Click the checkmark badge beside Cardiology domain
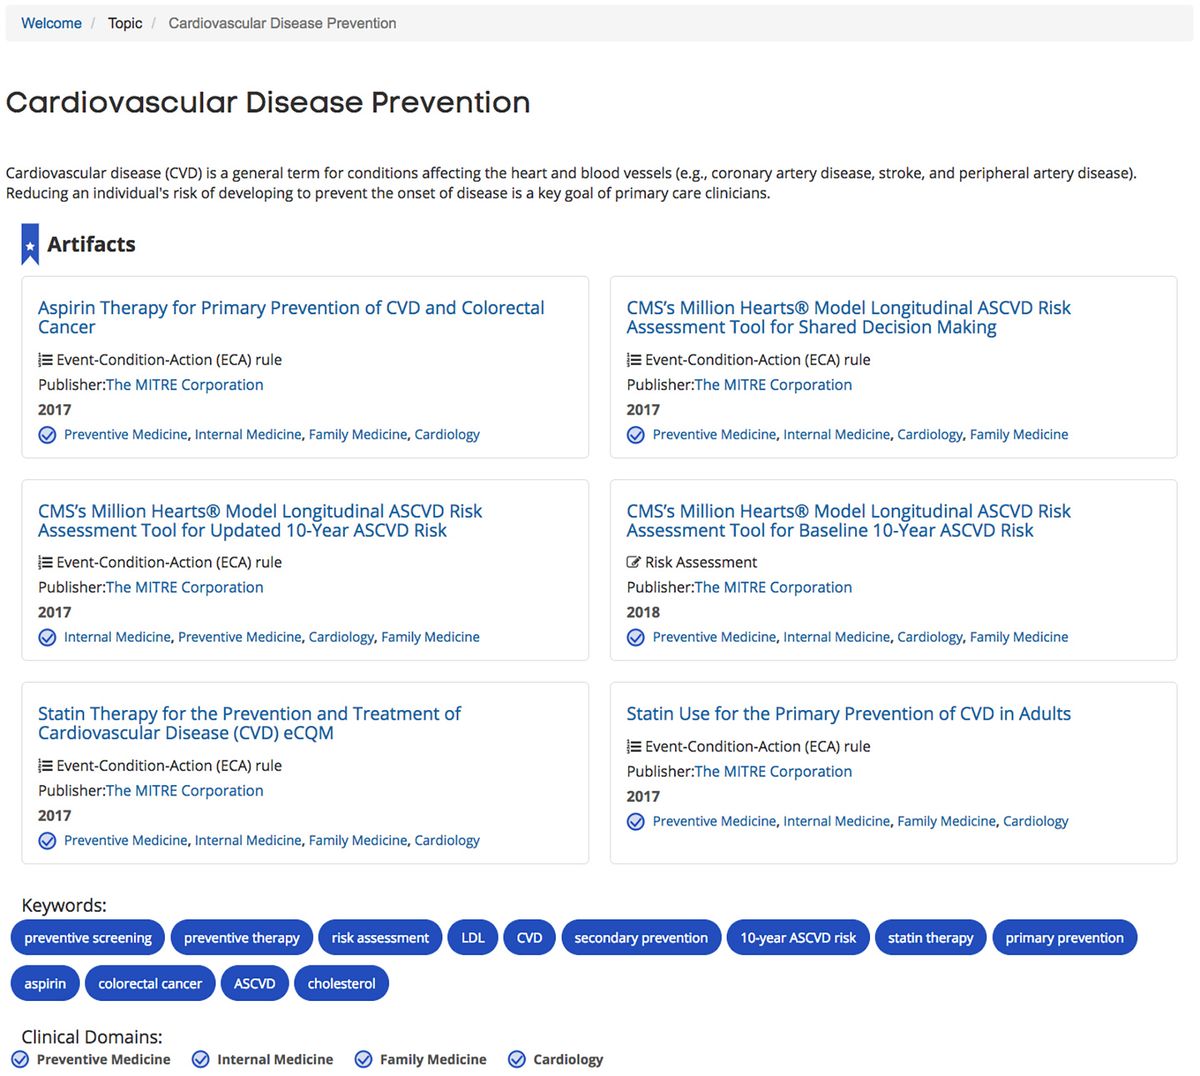Screen dimensions: 1200x1076 click(517, 1059)
